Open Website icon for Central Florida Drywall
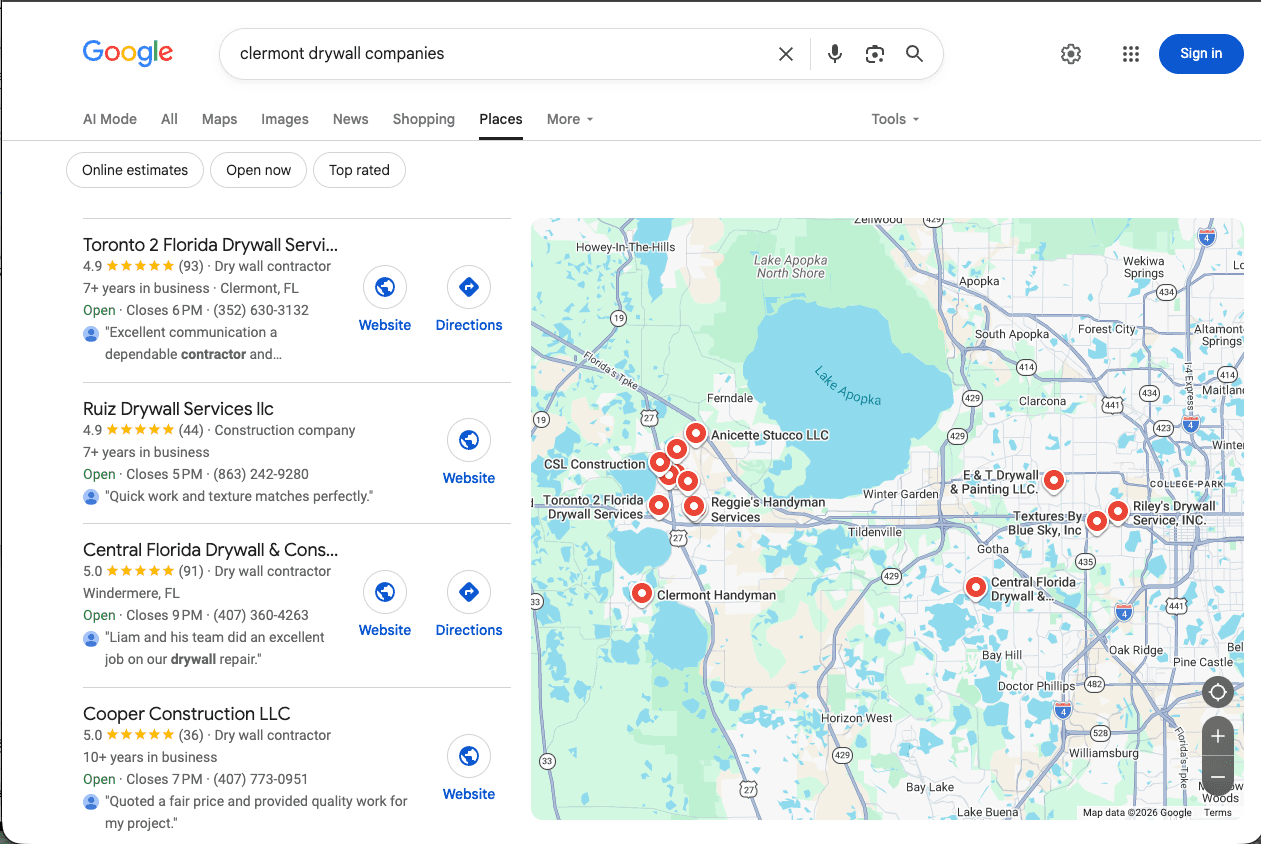 385,593
